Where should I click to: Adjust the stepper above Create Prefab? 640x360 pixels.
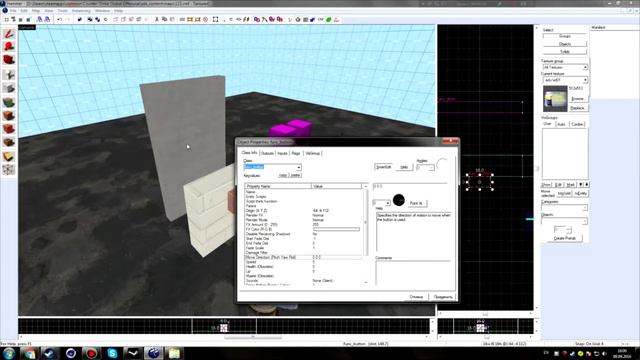(569, 230)
